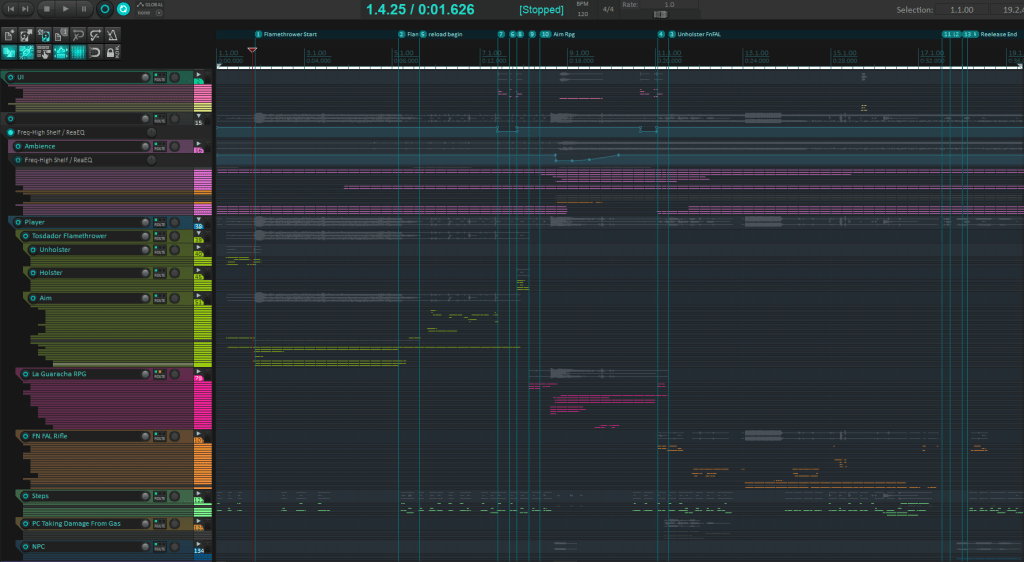Expand the Player folder track arrow
The image size is (1024, 562).
coord(198,220)
